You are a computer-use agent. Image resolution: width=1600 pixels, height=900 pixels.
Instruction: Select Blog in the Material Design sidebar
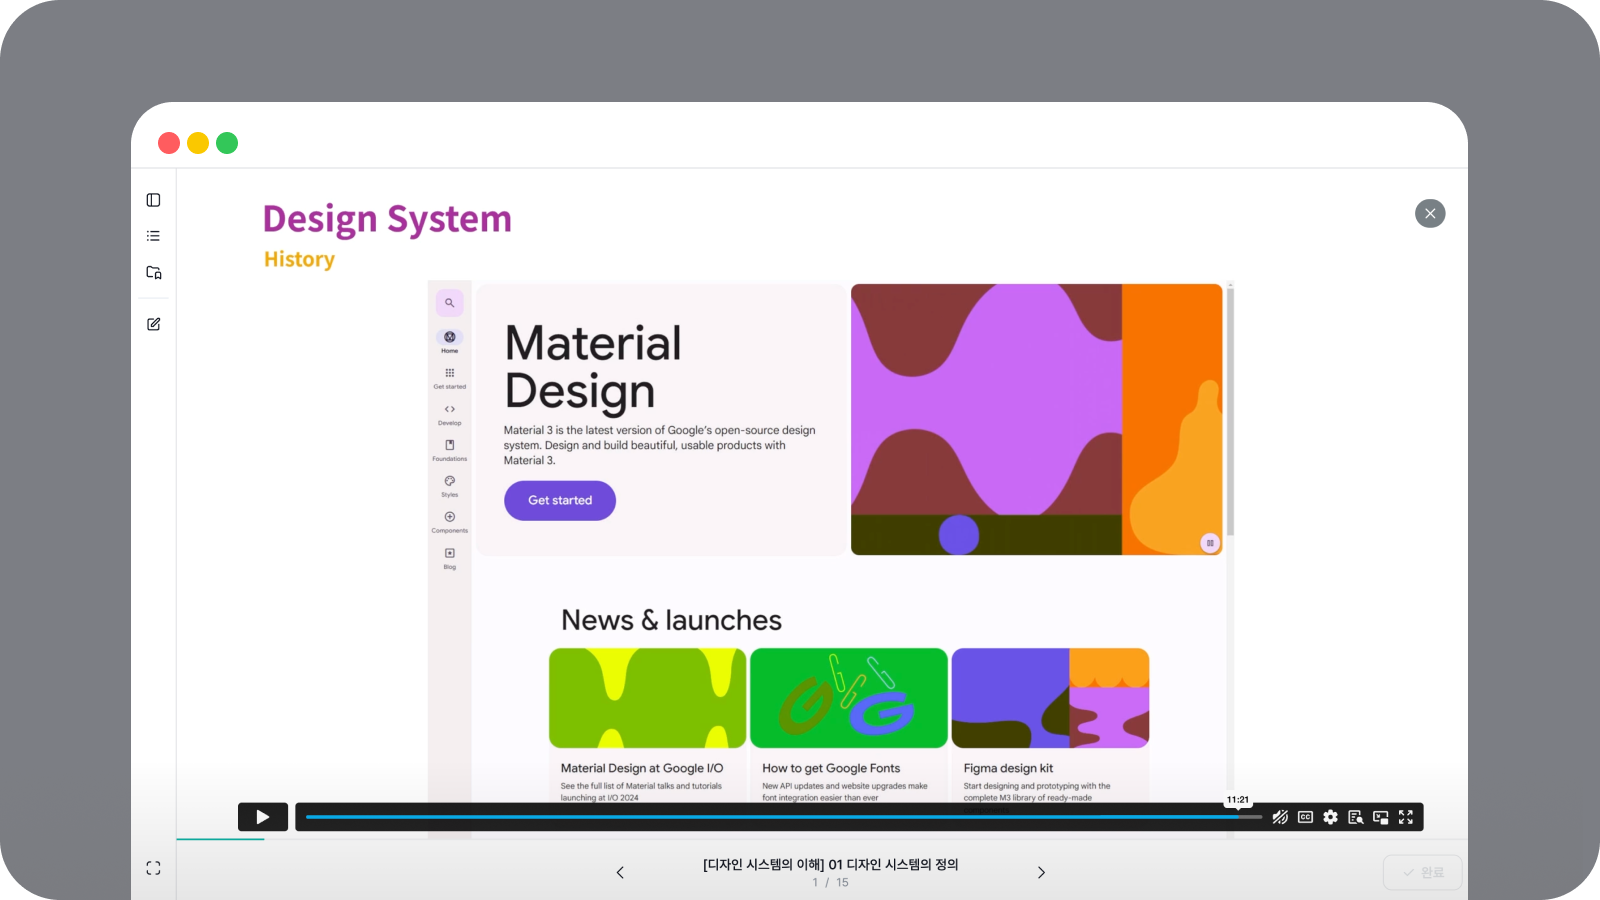click(x=450, y=557)
